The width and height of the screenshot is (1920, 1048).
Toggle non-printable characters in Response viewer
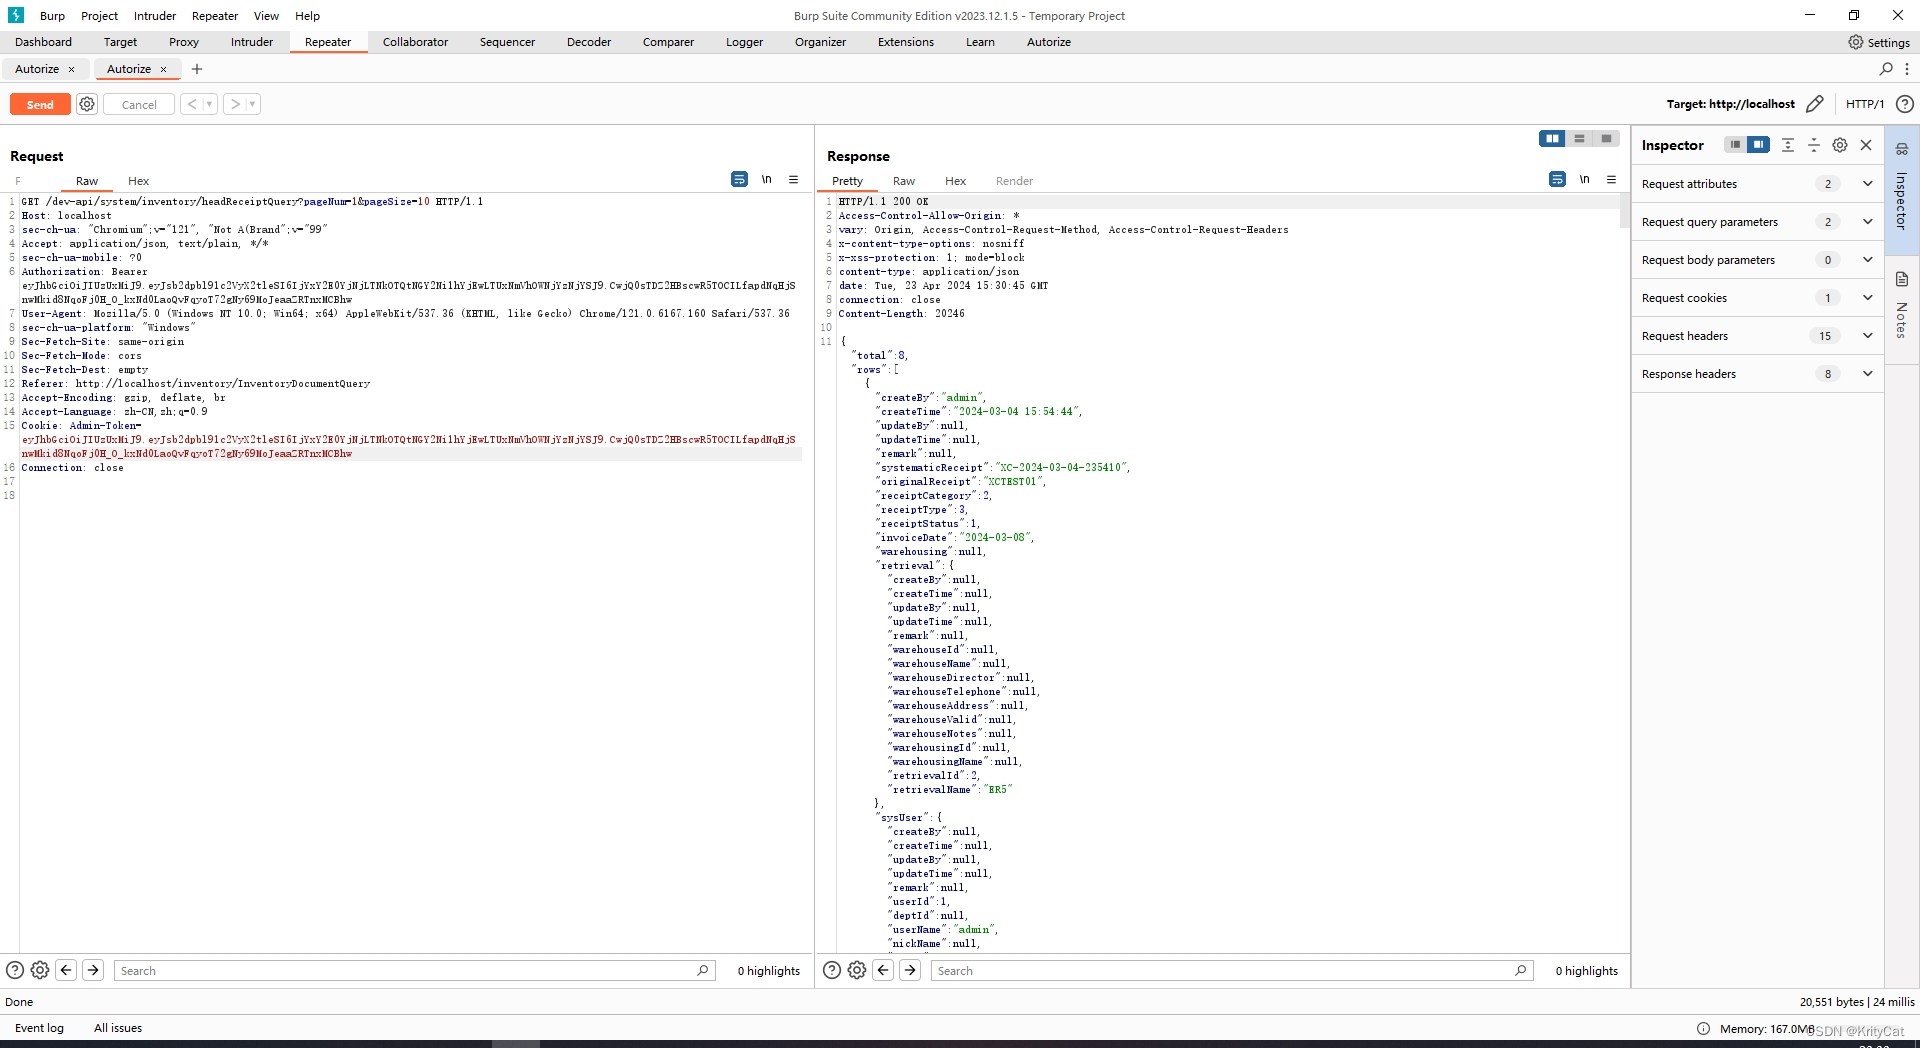[x=1585, y=180]
